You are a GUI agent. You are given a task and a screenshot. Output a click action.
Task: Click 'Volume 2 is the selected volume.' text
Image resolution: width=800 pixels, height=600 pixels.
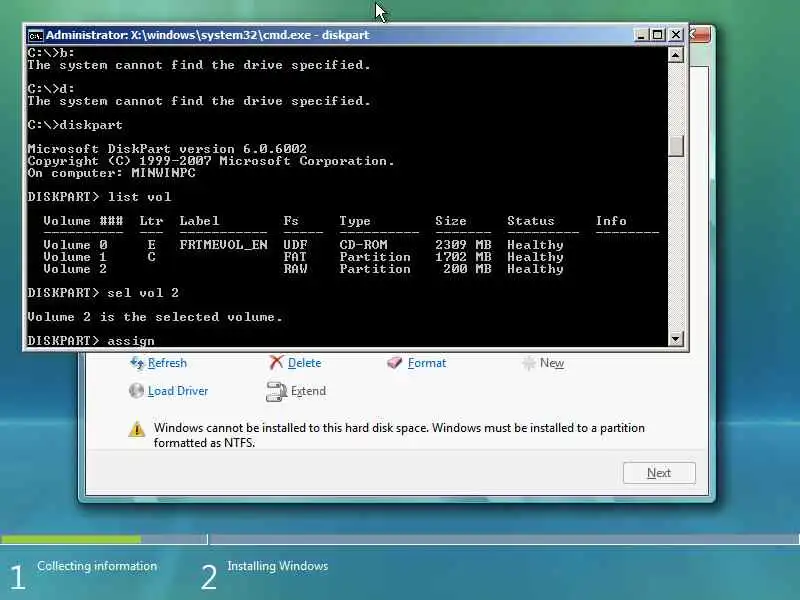point(155,317)
